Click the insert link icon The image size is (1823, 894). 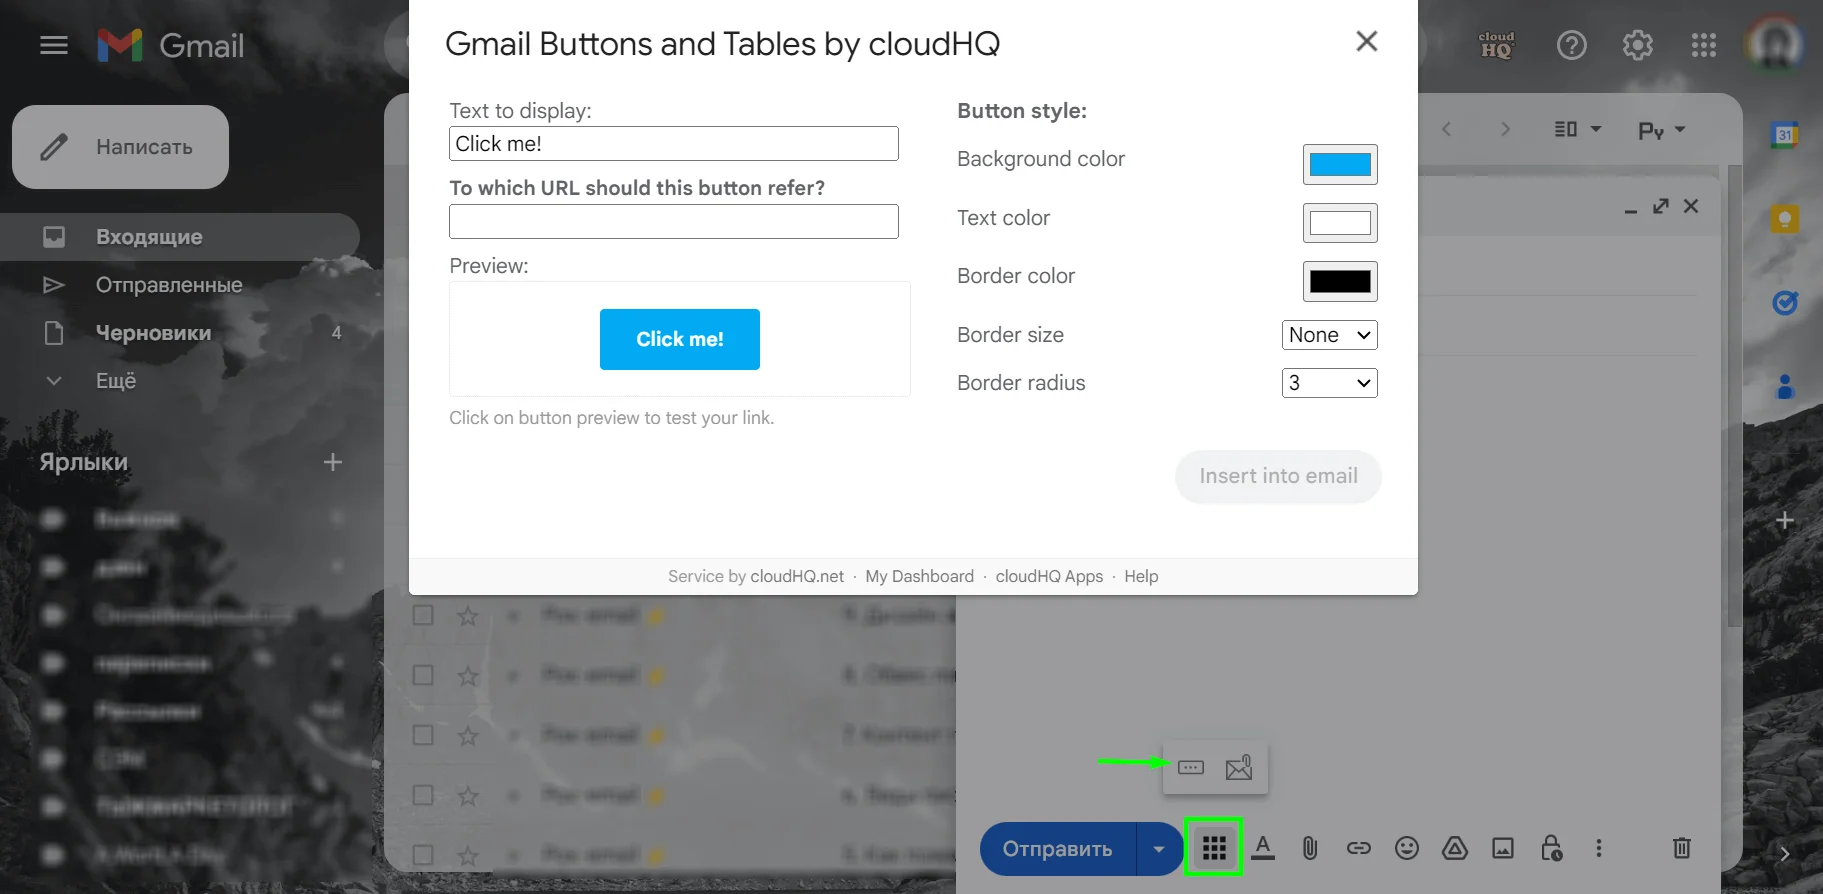click(x=1358, y=848)
